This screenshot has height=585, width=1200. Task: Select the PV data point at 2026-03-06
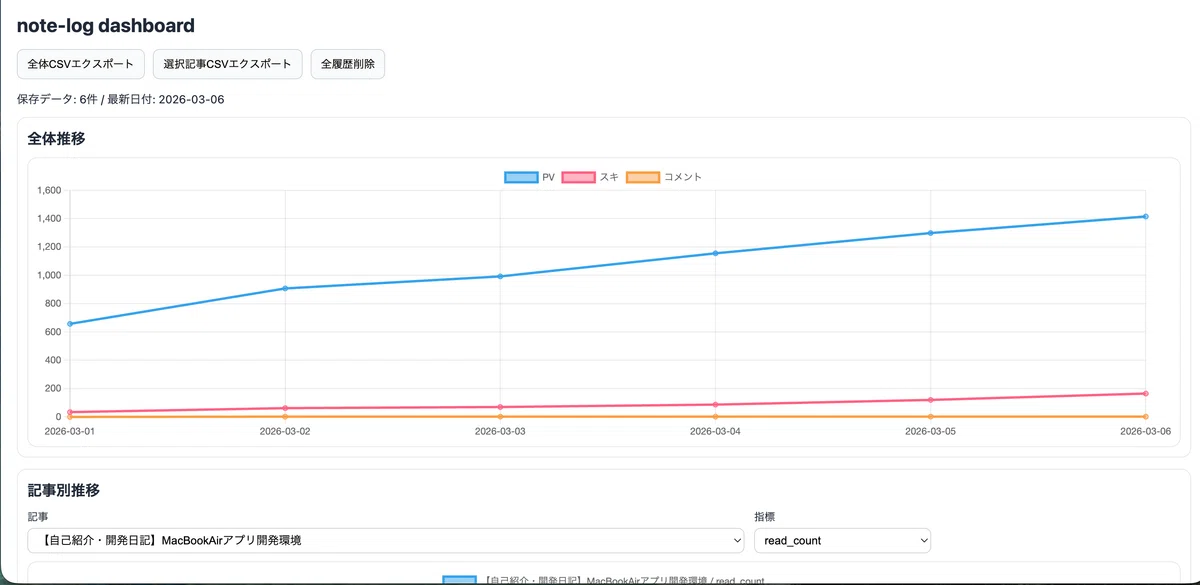(x=1145, y=216)
